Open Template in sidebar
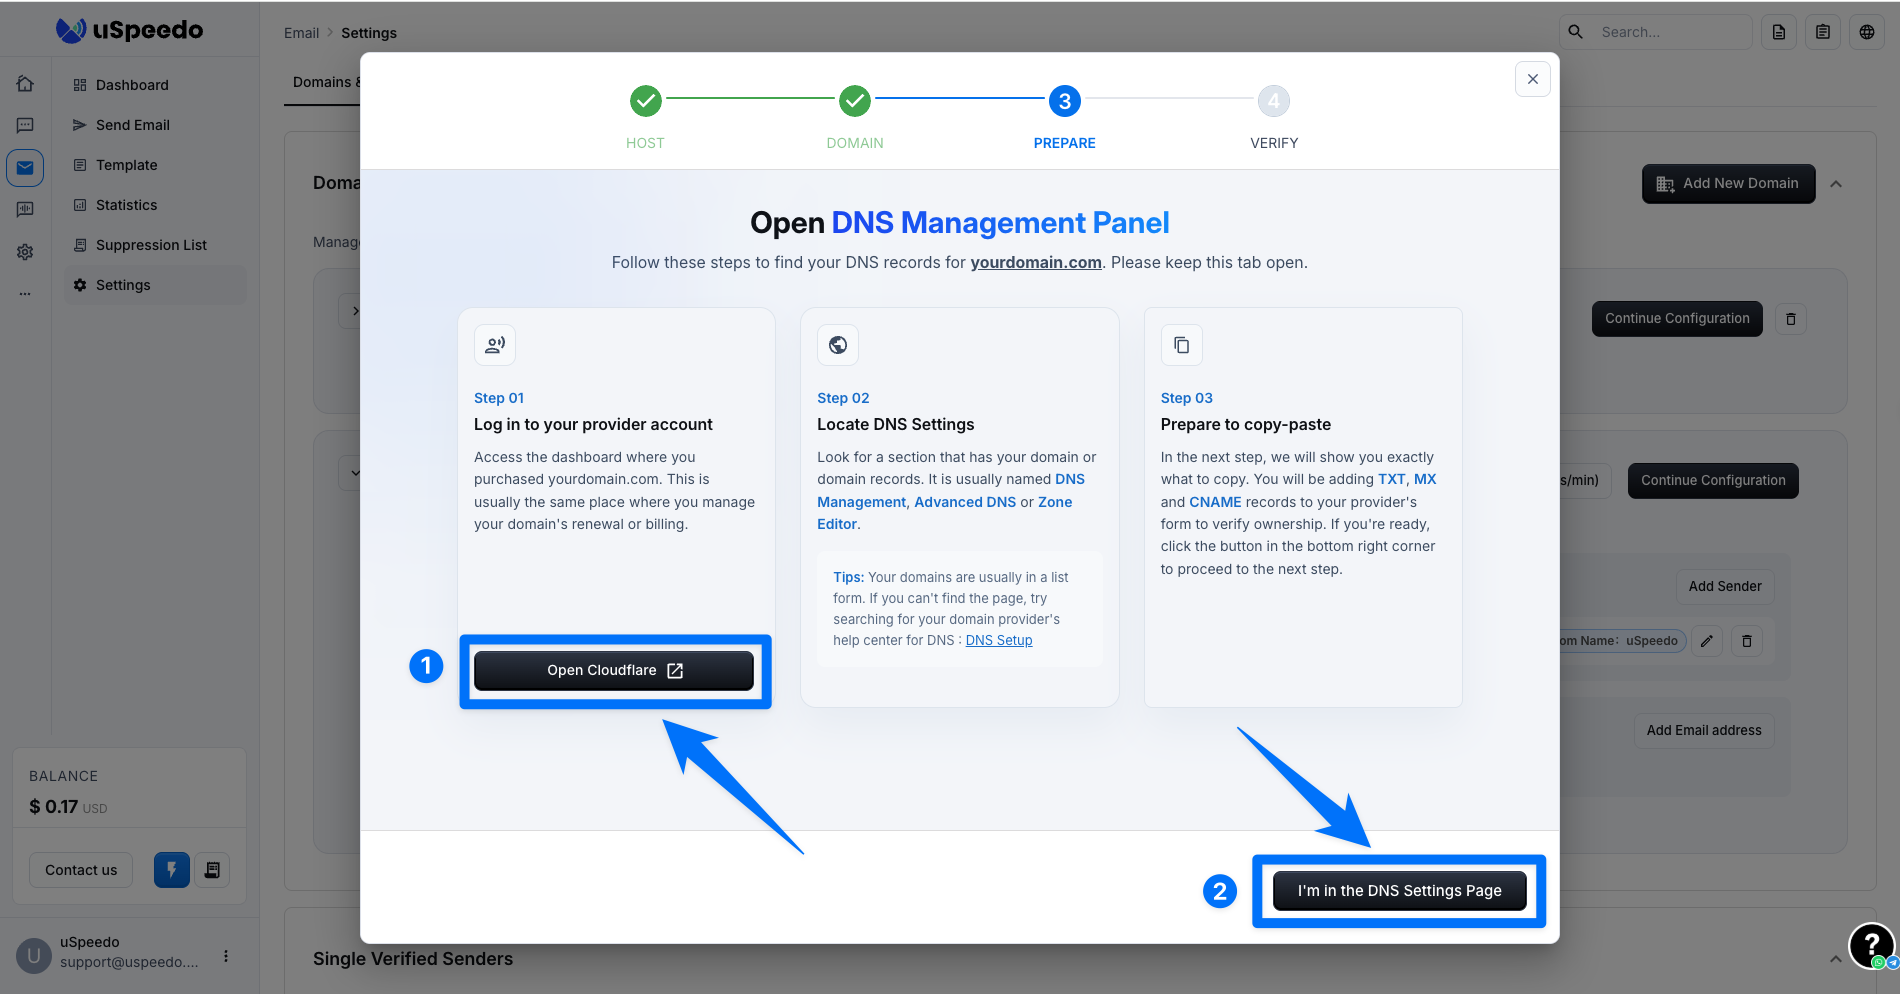The image size is (1900, 994). pyautogui.click(x=155, y=165)
